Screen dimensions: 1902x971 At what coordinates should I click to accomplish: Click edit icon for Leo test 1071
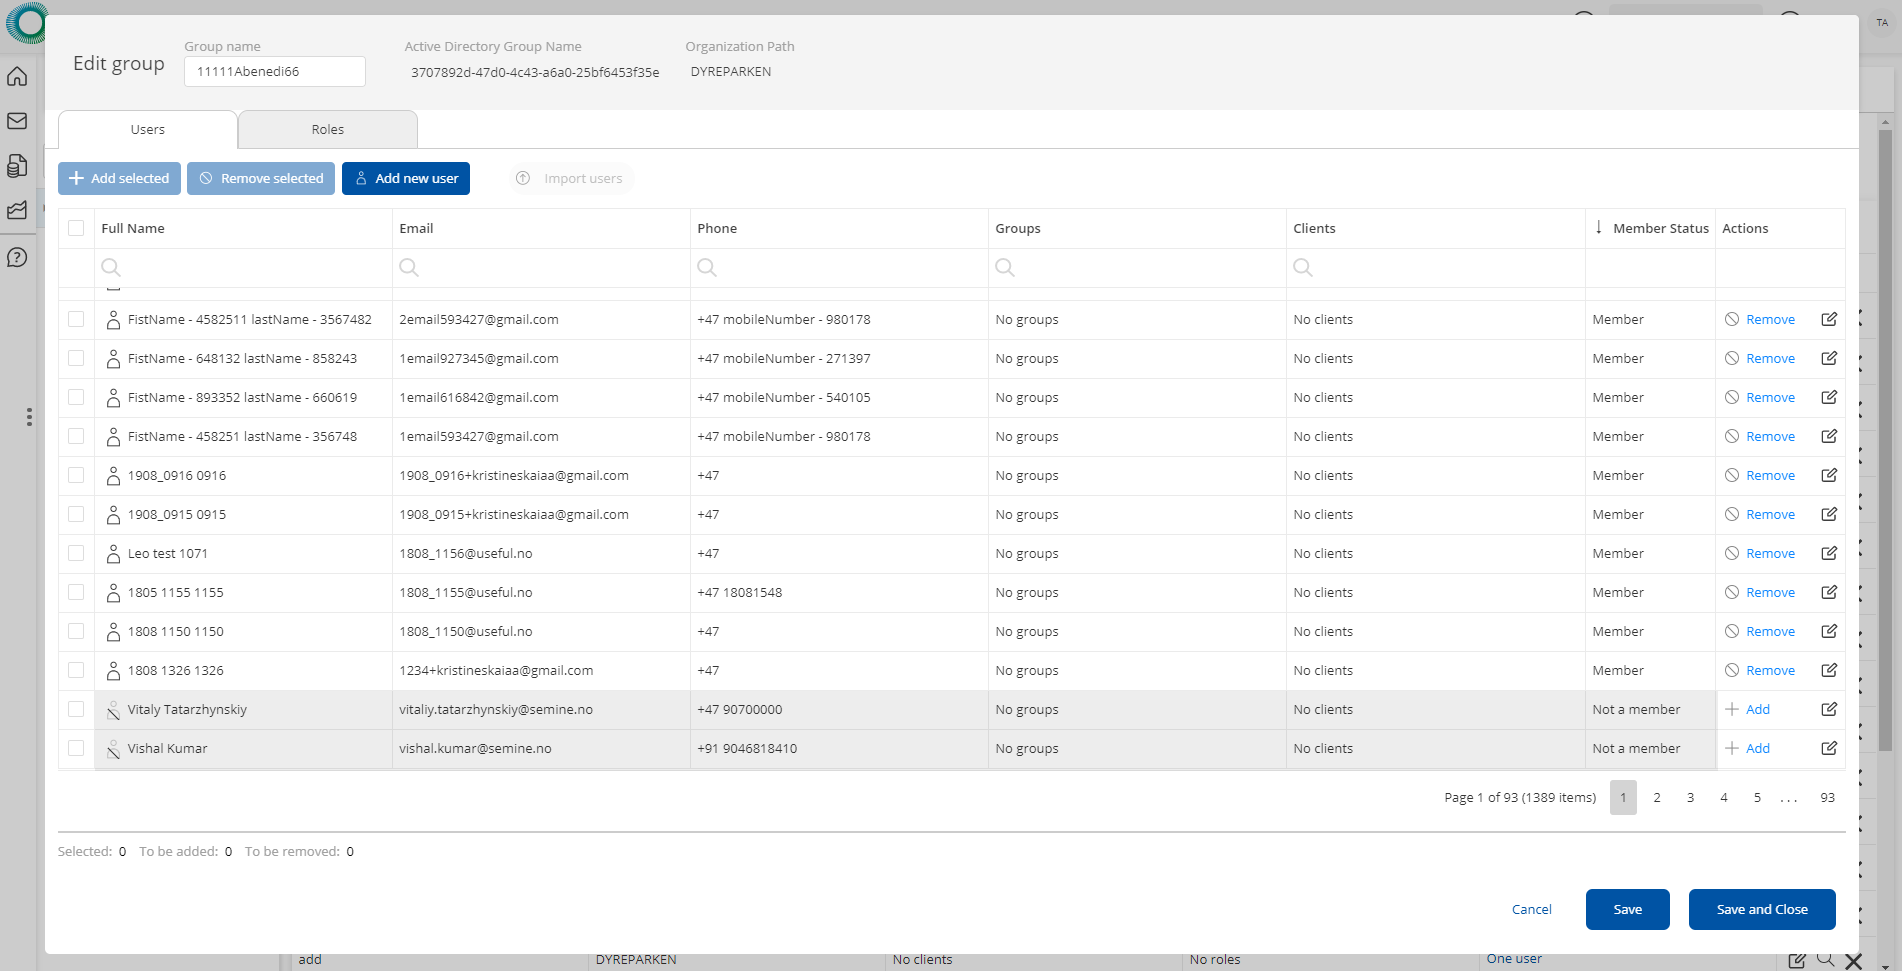[1829, 553]
